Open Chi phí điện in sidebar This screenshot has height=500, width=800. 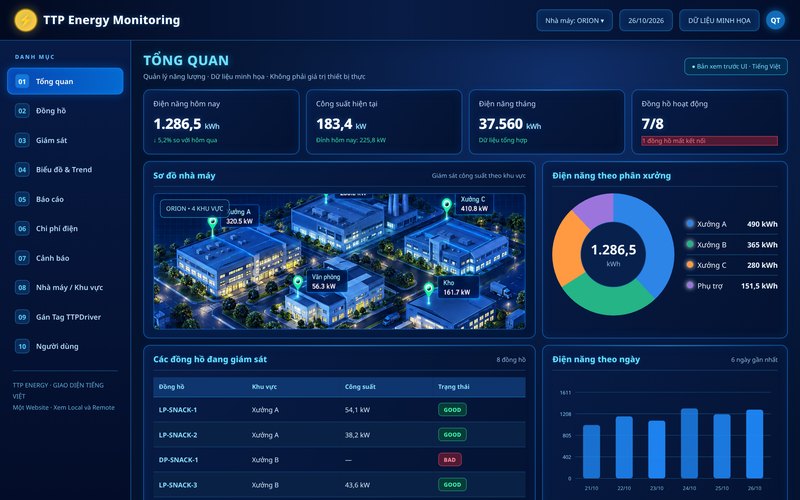[x=65, y=229]
